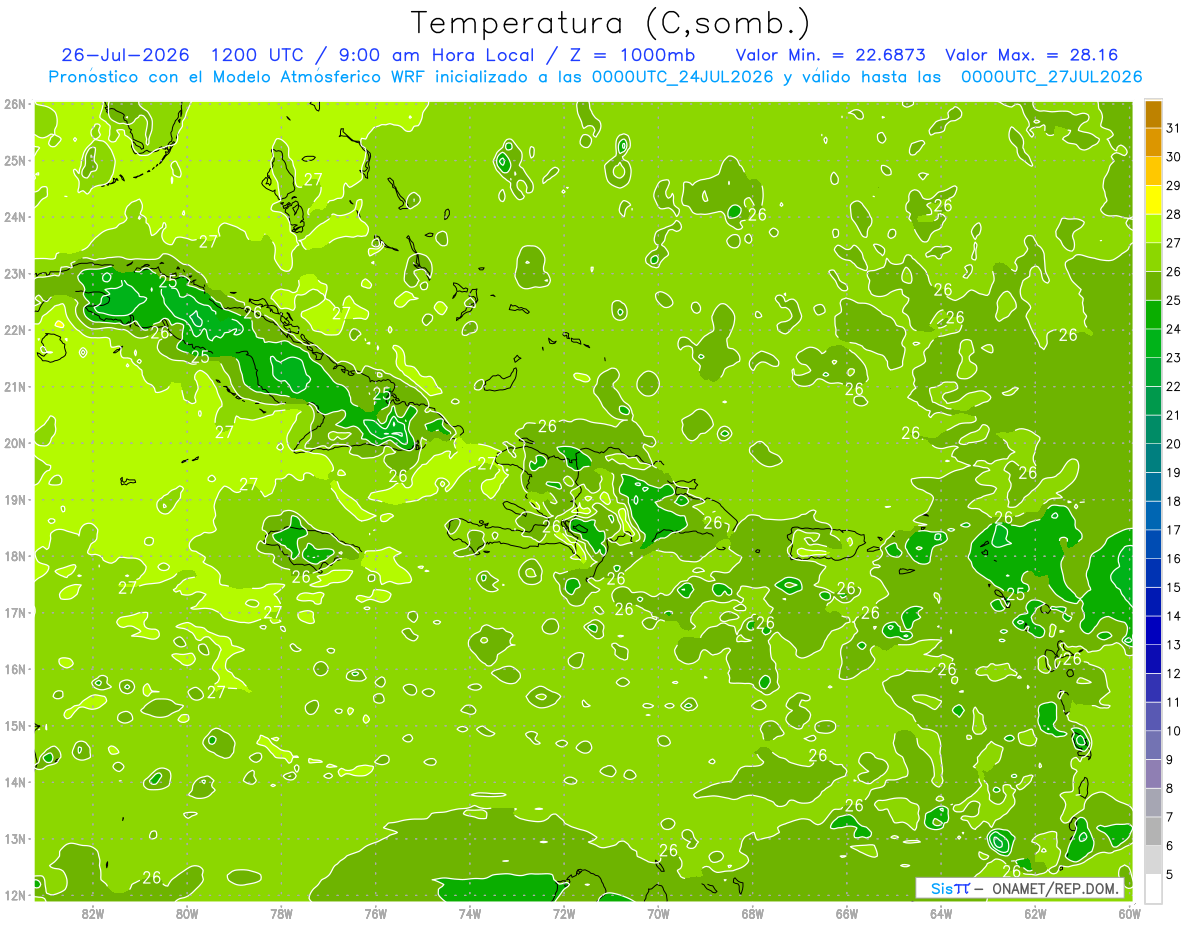The image size is (1200, 927).
Task: Click the "68W" longitude label
Action: (x=753, y=913)
